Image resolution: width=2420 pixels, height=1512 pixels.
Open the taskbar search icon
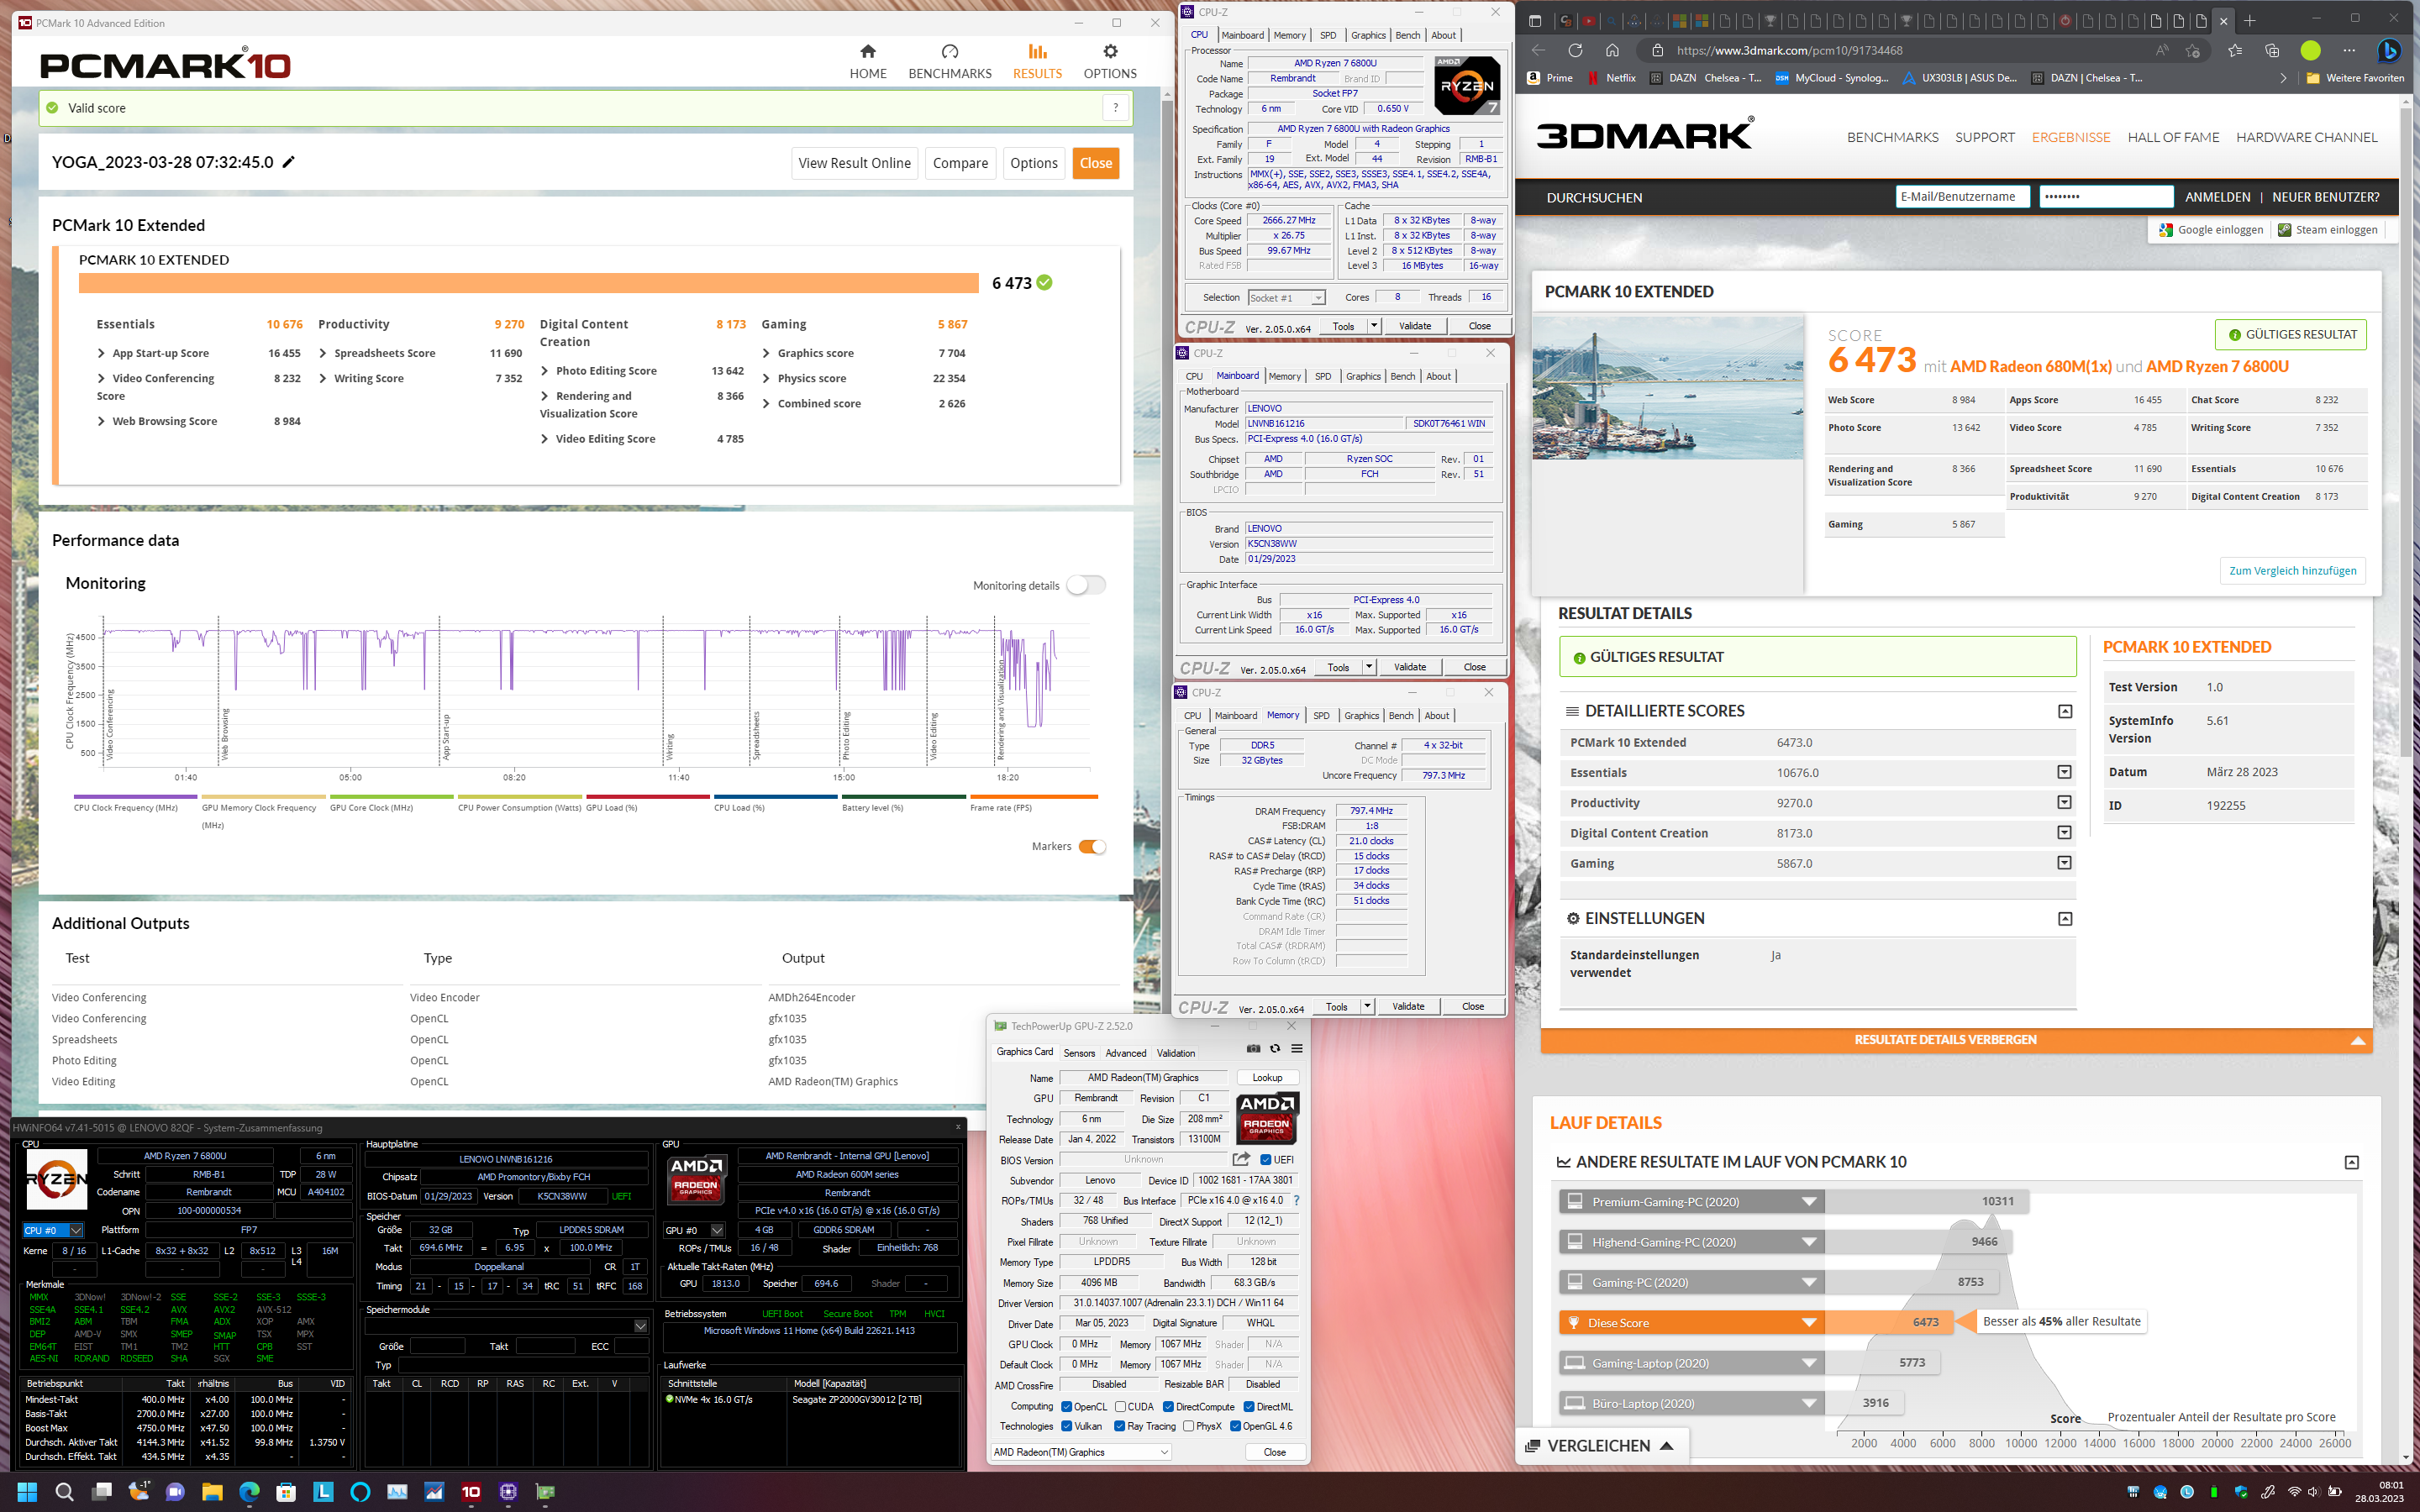tap(64, 1492)
